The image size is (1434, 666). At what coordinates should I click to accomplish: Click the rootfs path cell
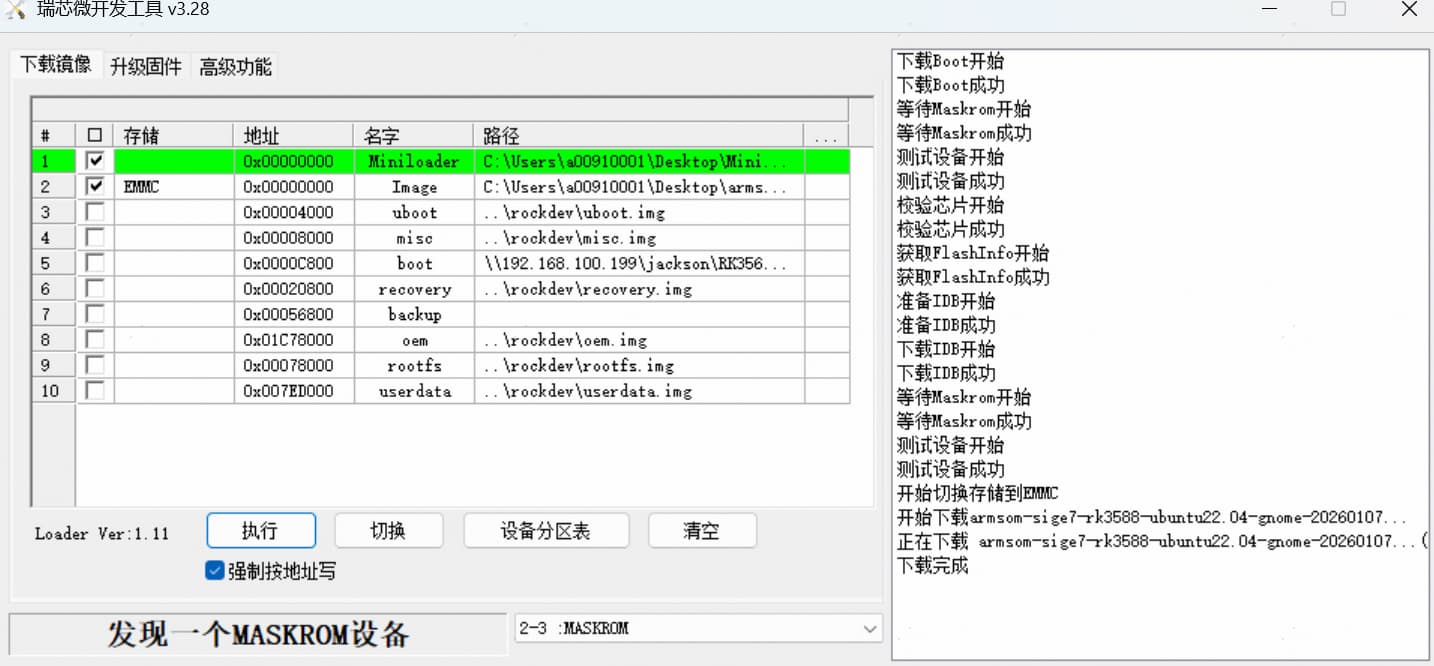pyautogui.click(x=638, y=366)
